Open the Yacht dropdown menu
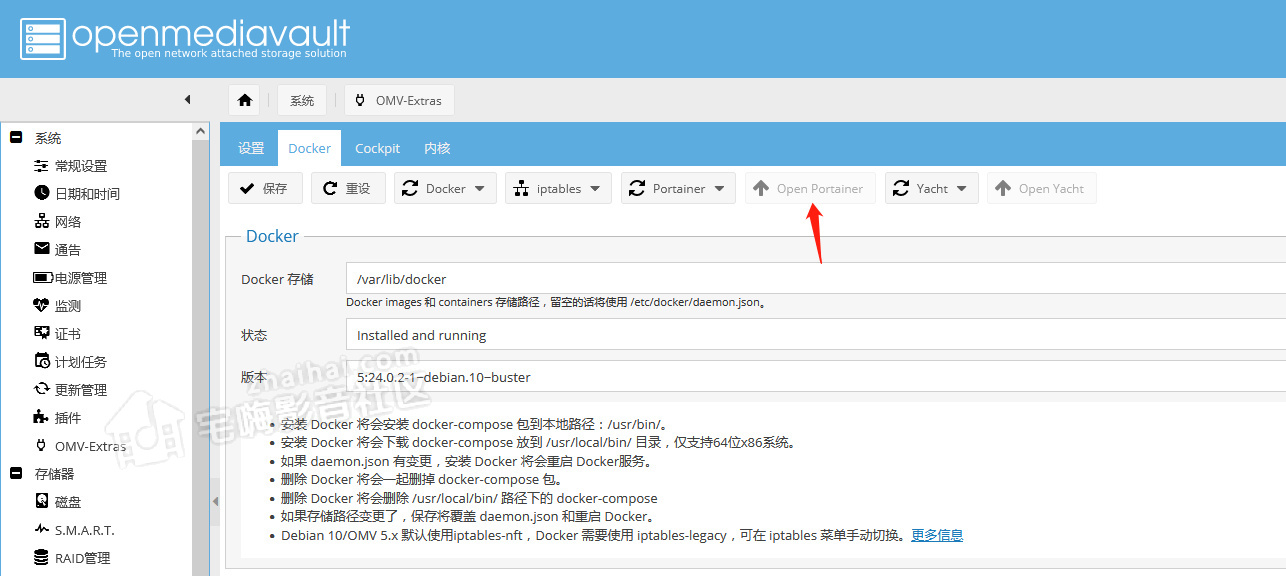1286x576 pixels. (x=931, y=188)
